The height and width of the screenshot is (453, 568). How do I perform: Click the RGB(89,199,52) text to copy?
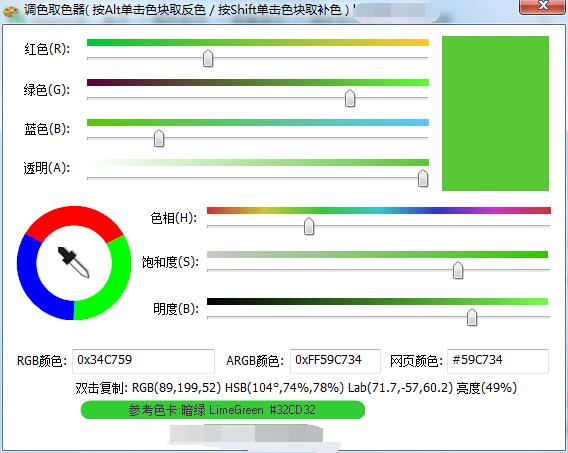tap(176, 388)
